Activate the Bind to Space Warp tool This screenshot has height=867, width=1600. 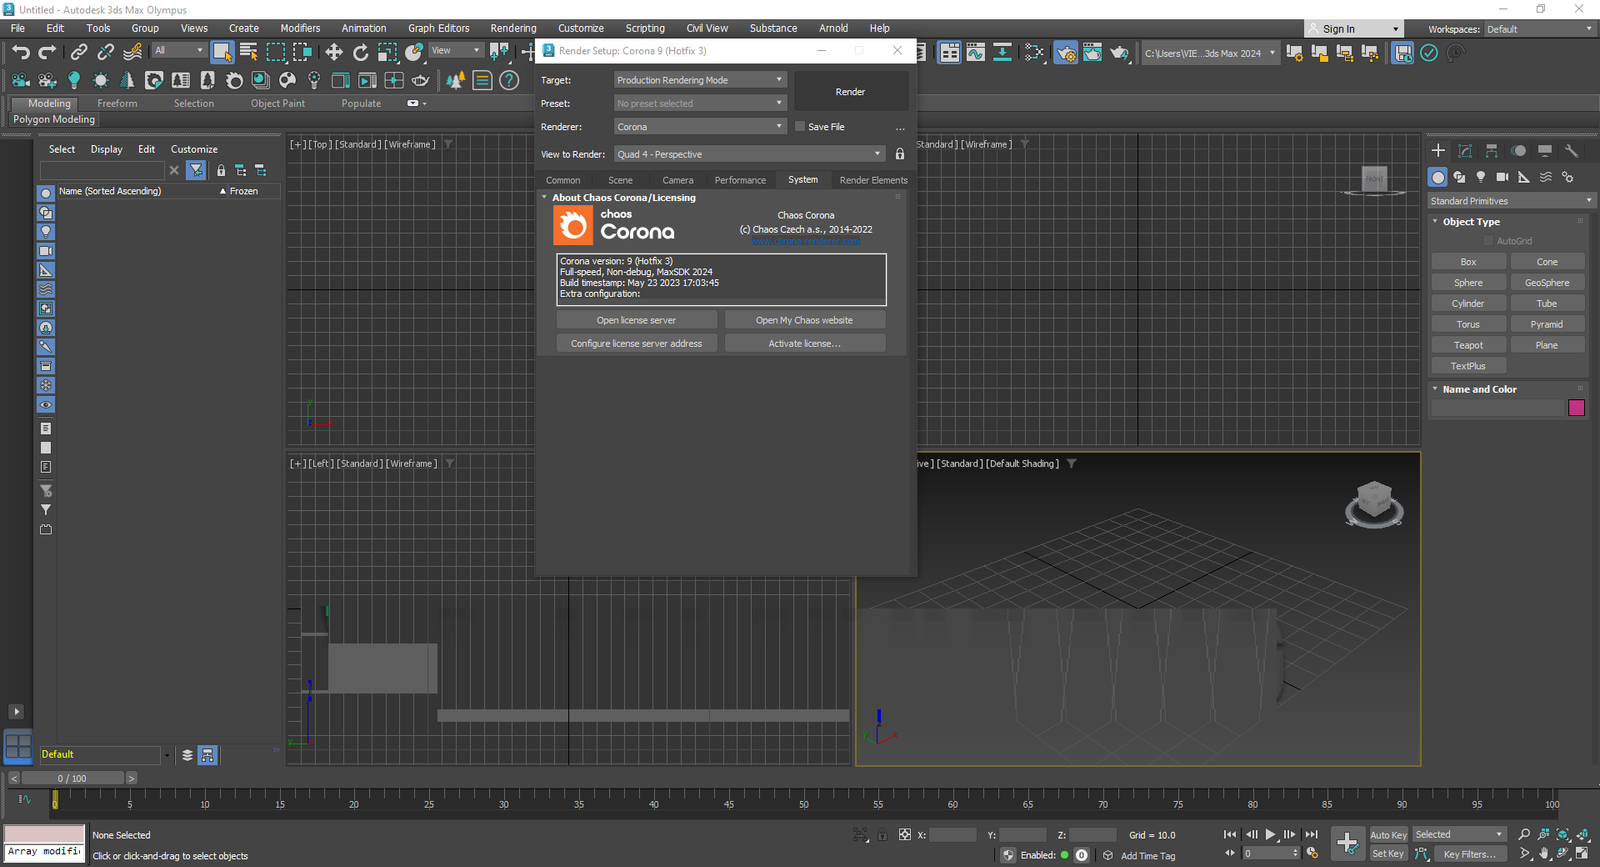tap(132, 52)
